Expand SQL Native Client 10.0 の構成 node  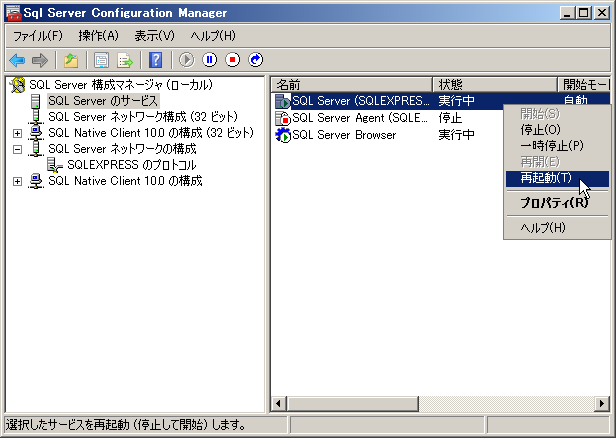tap(17, 181)
